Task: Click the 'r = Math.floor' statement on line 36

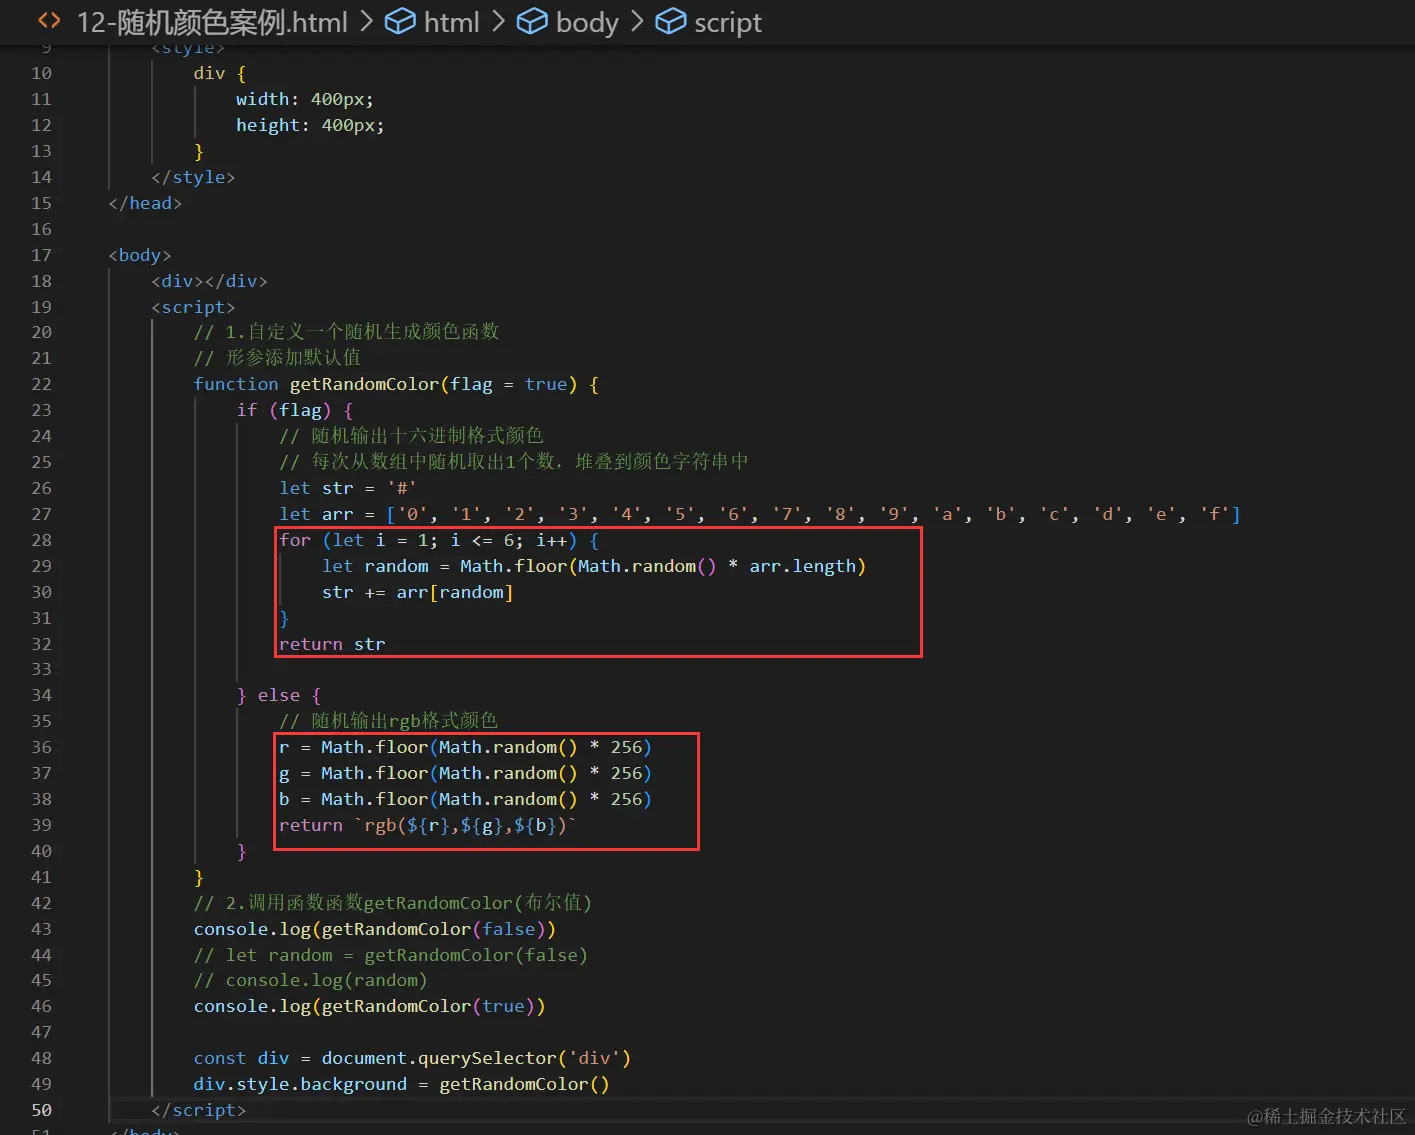Action: coord(465,747)
